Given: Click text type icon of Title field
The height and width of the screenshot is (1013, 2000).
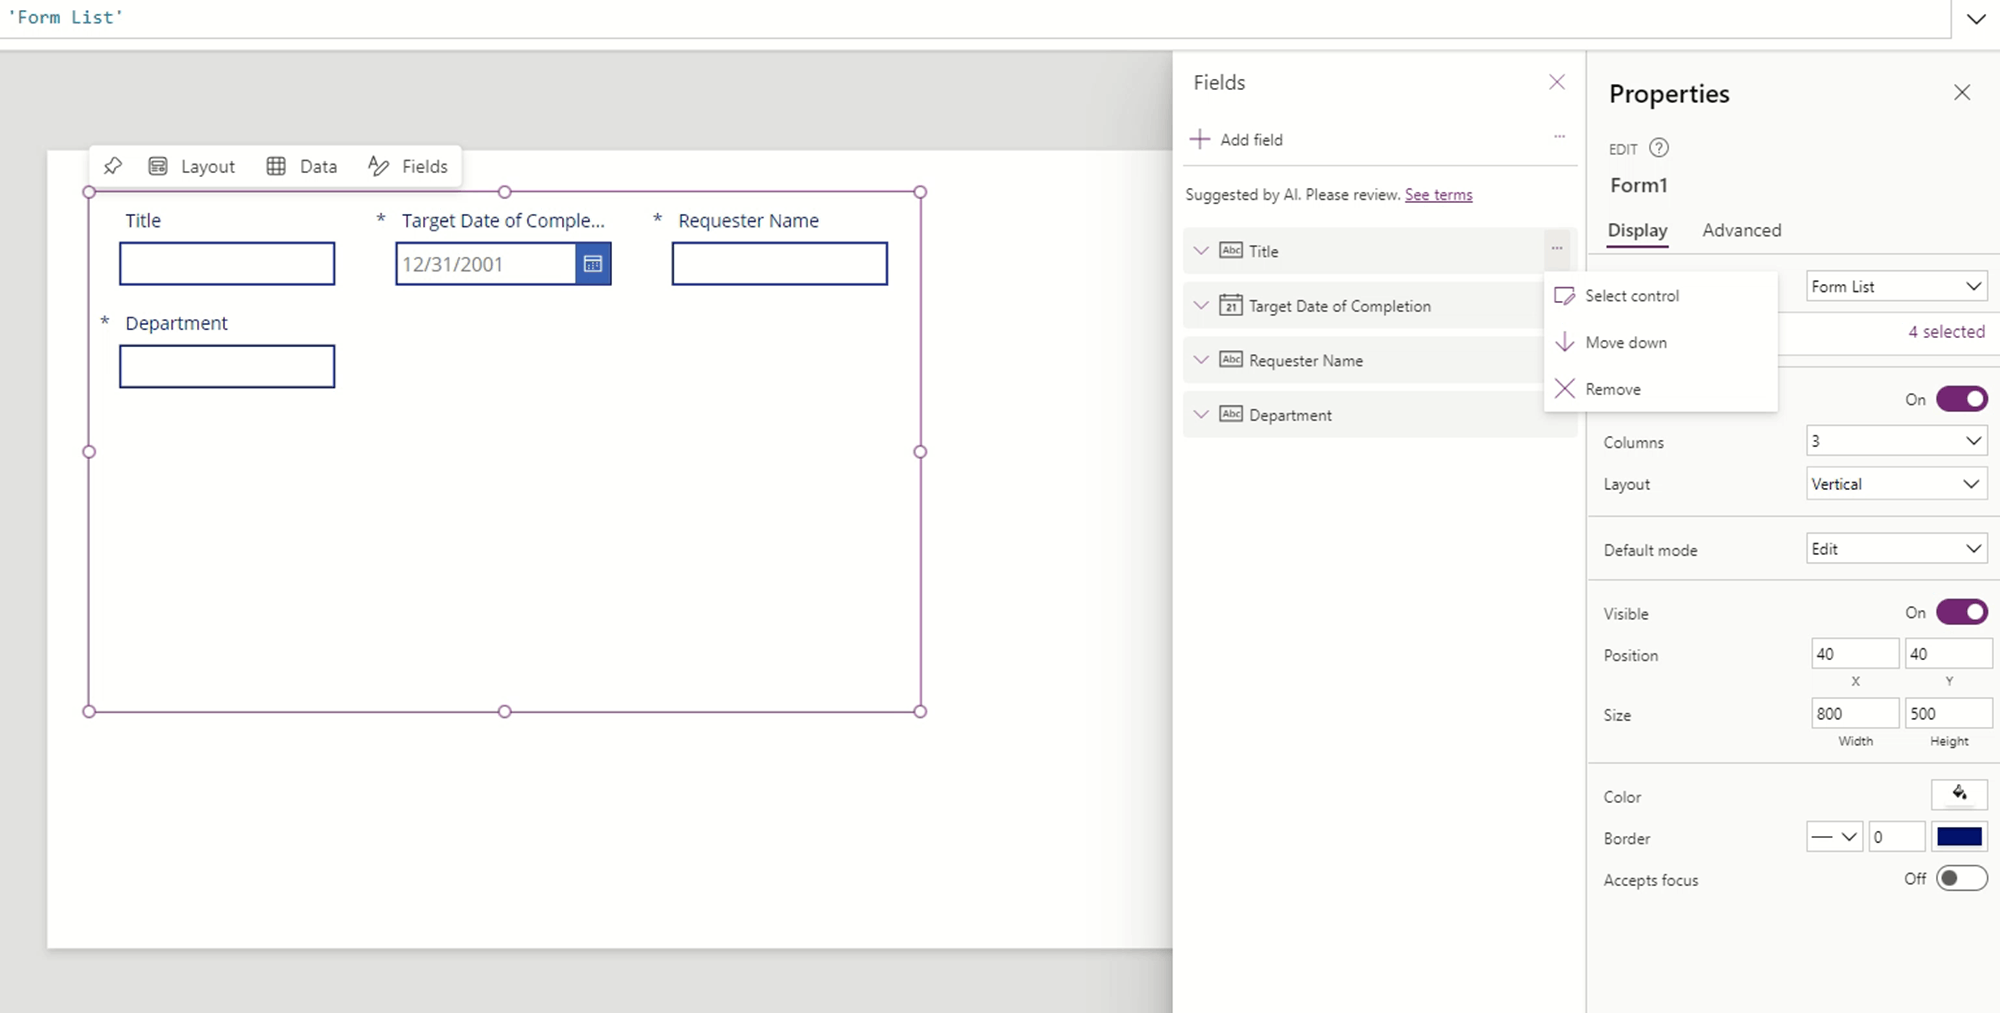Looking at the screenshot, I should (x=1231, y=250).
